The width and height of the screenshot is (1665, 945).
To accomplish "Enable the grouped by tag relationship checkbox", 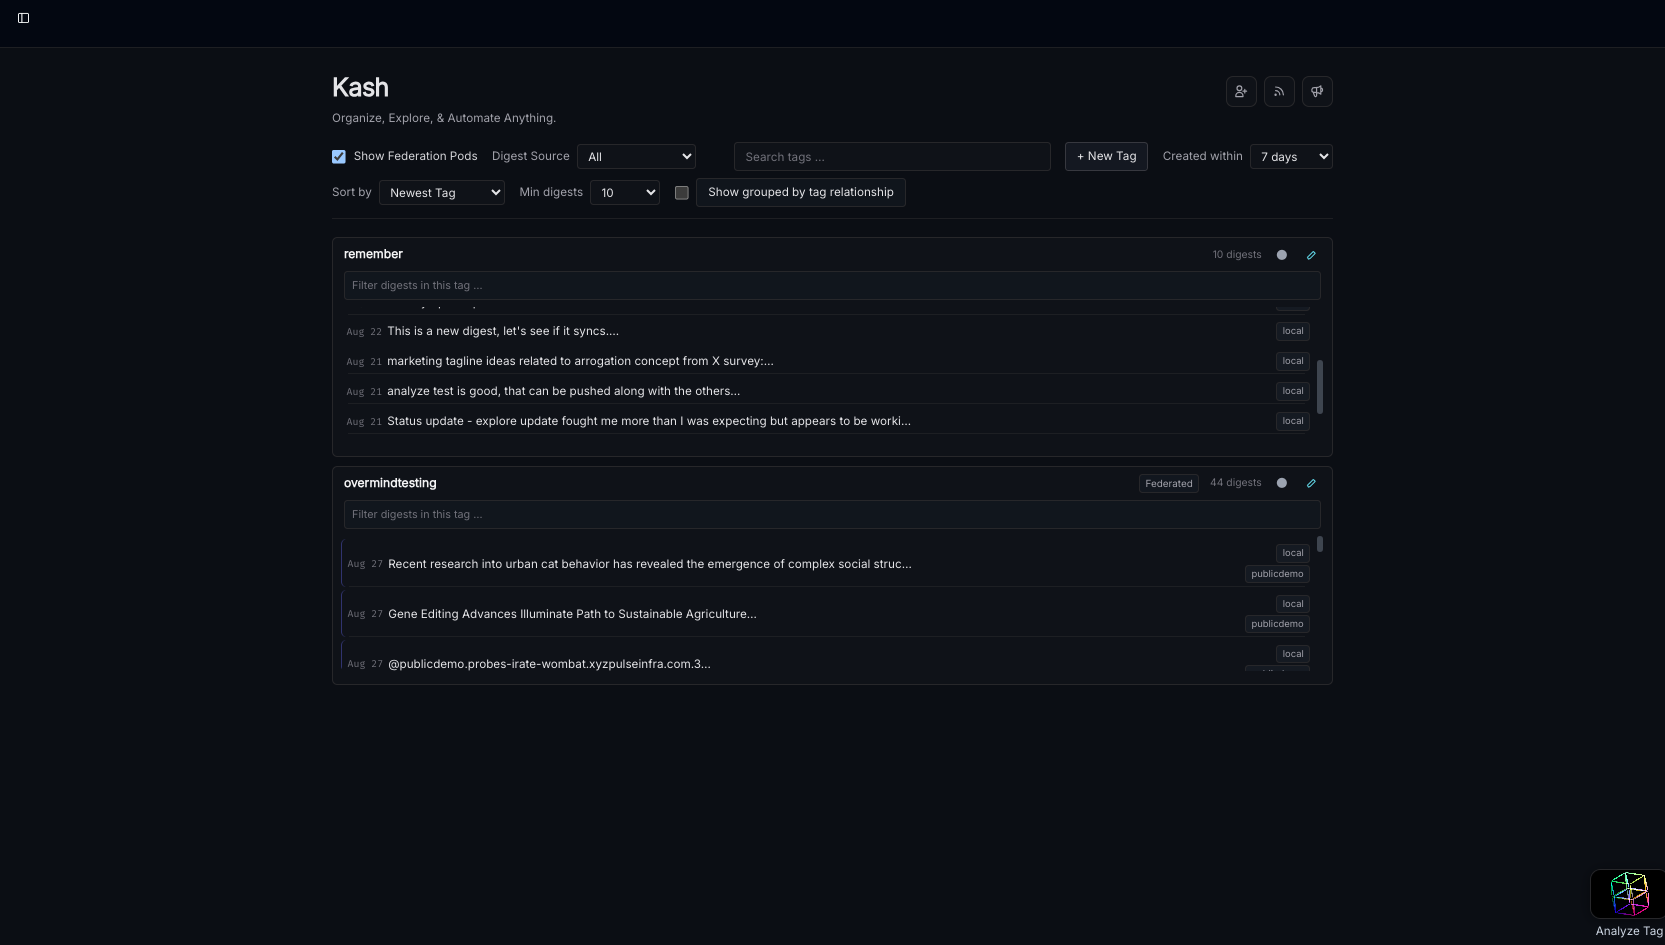I will (x=682, y=193).
